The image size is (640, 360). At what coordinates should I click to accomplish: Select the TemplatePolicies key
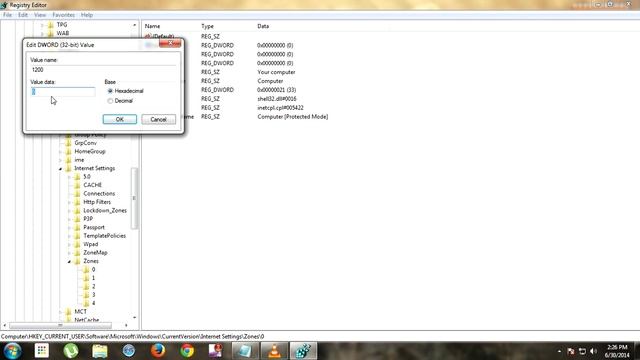click(104, 236)
